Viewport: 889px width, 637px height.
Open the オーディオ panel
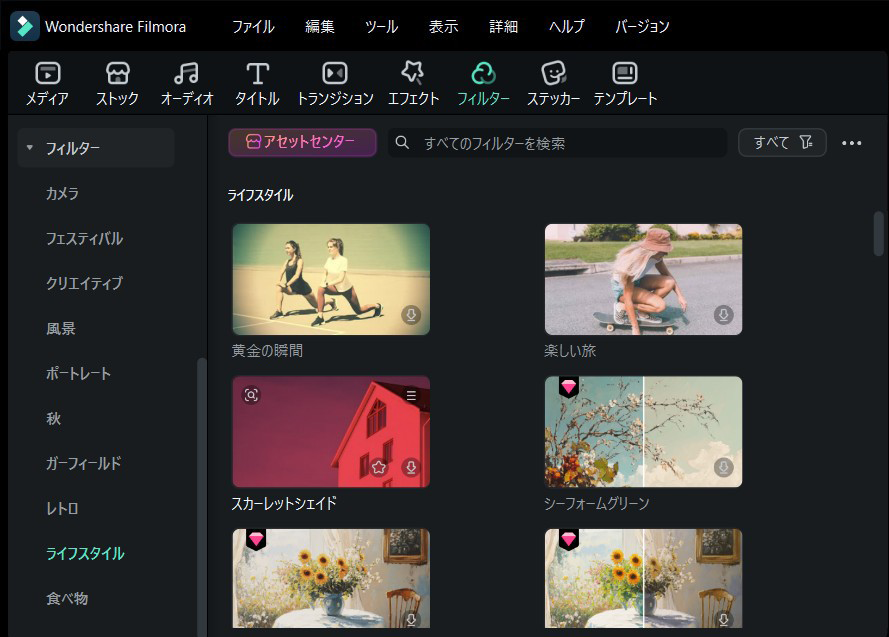click(186, 80)
